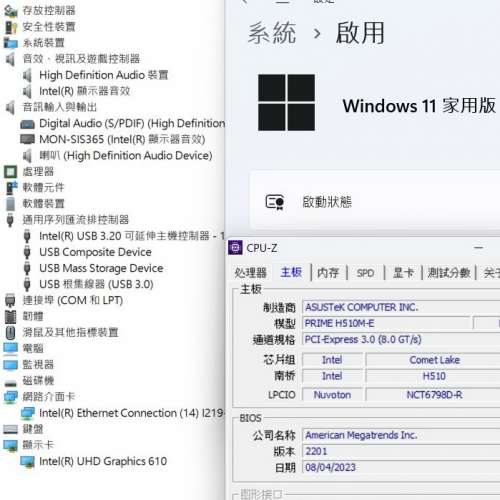Select the 主板 tab in CPU-Z

point(291,273)
